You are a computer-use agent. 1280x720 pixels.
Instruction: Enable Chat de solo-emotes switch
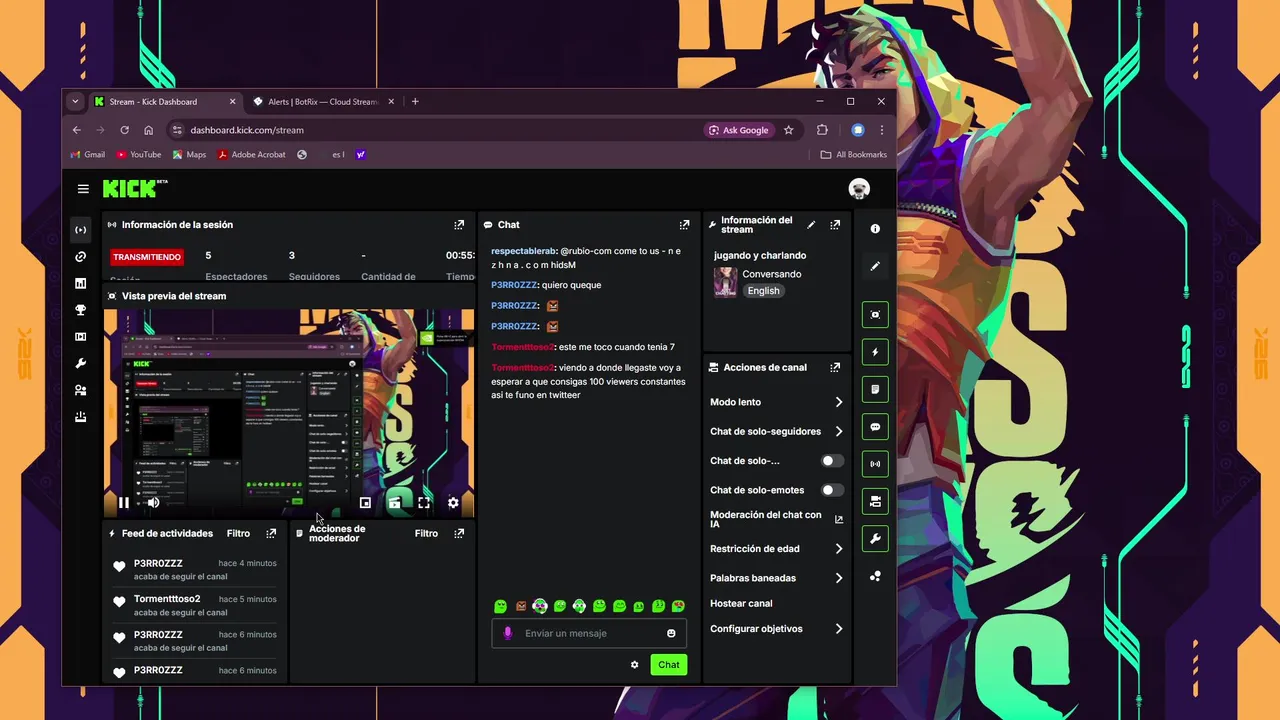(832, 490)
